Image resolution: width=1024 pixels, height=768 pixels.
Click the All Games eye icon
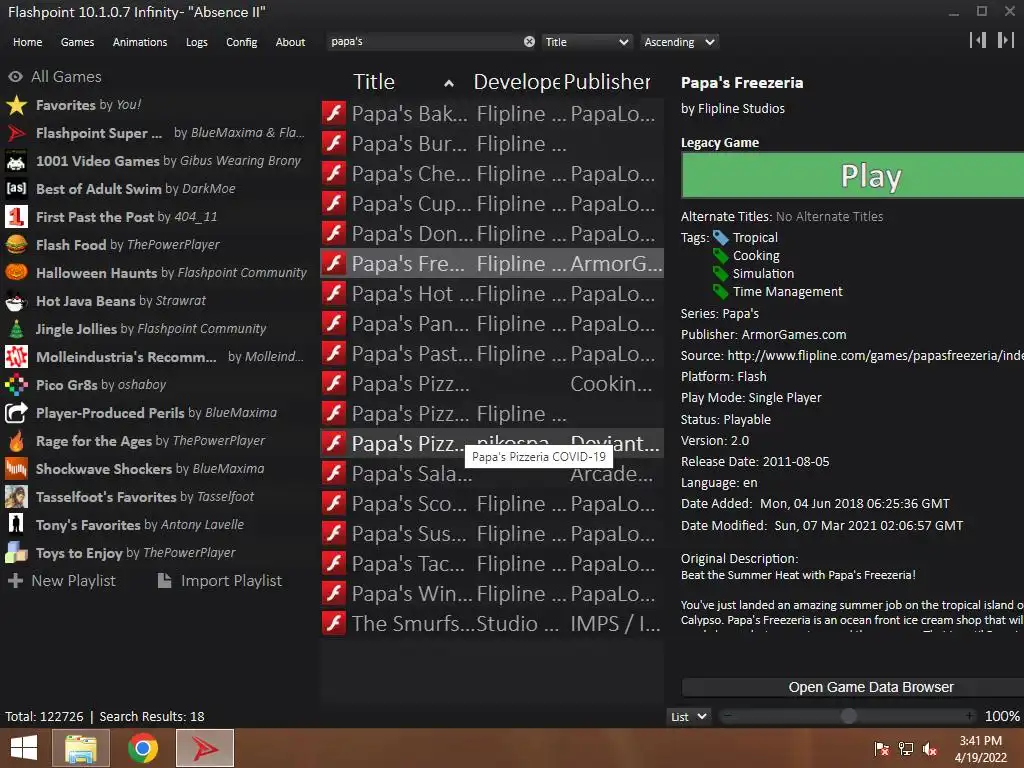point(16,77)
